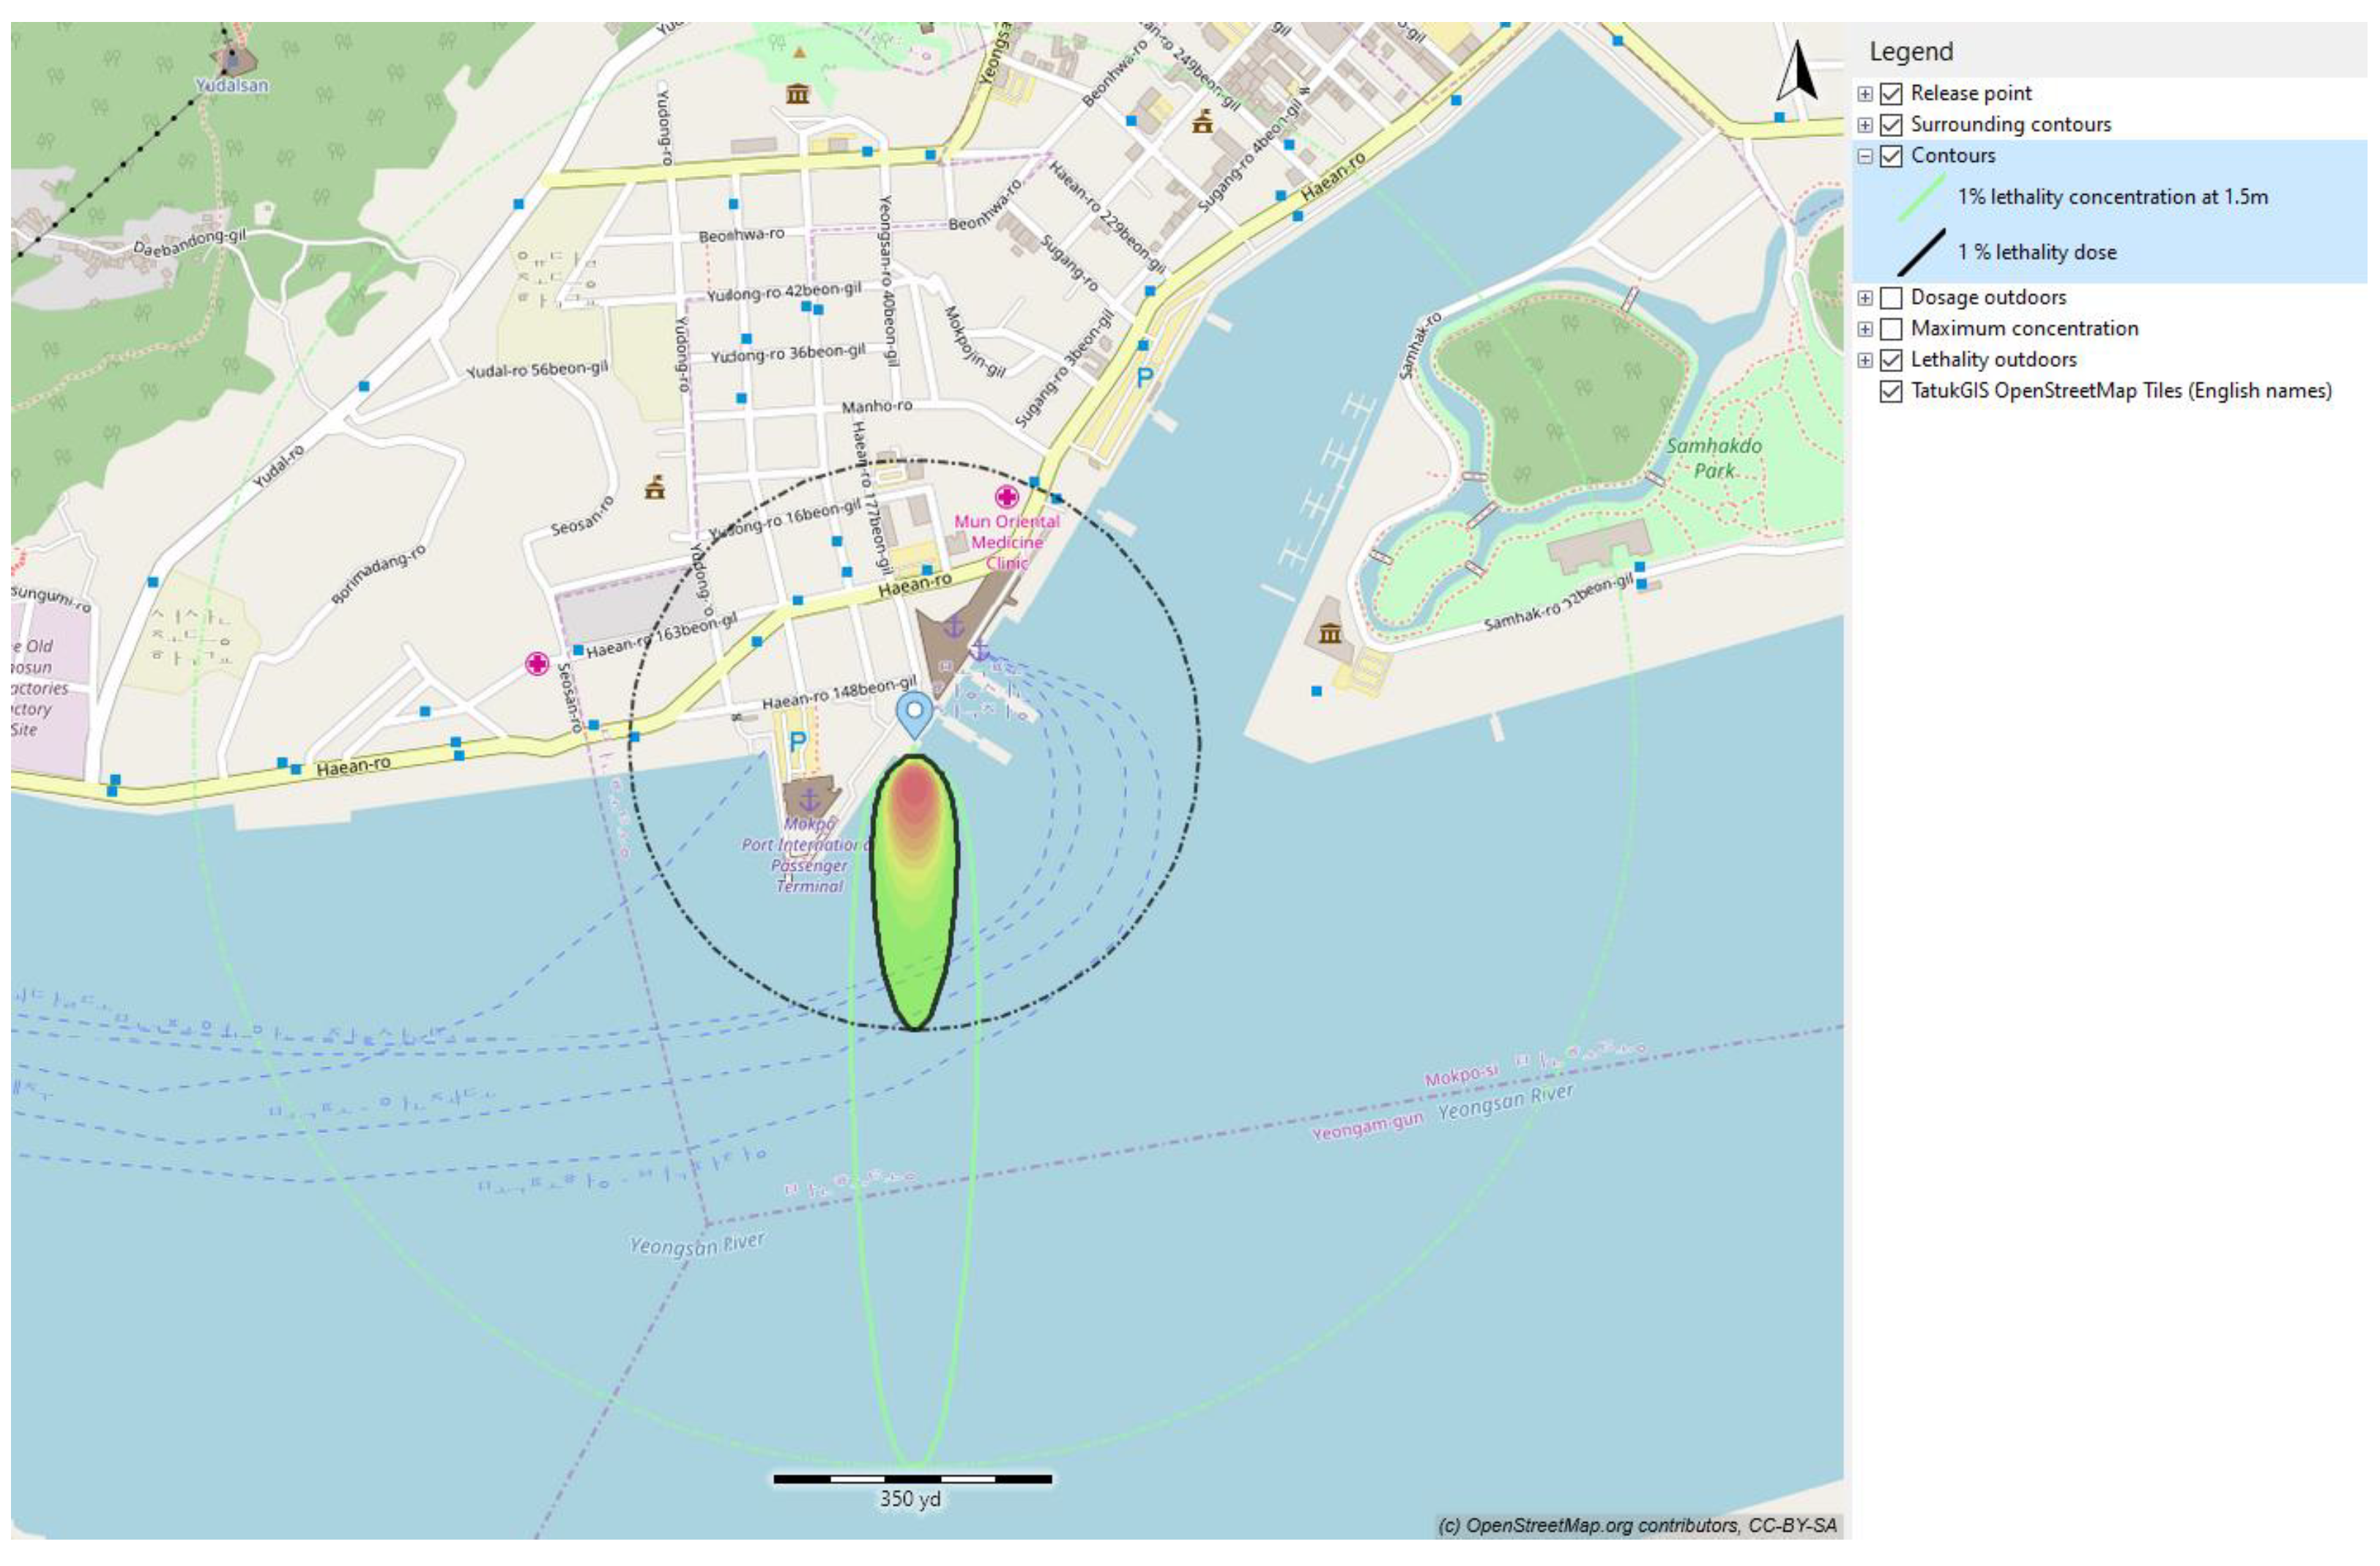Screen dimensions: 2380x1566
Task: Click the north arrow compass icon
Action: point(1797,72)
